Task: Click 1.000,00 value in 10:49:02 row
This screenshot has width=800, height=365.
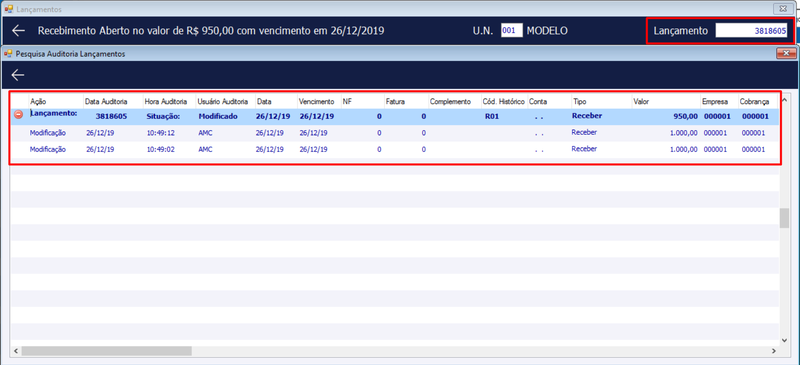Action: tap(683, 150)
